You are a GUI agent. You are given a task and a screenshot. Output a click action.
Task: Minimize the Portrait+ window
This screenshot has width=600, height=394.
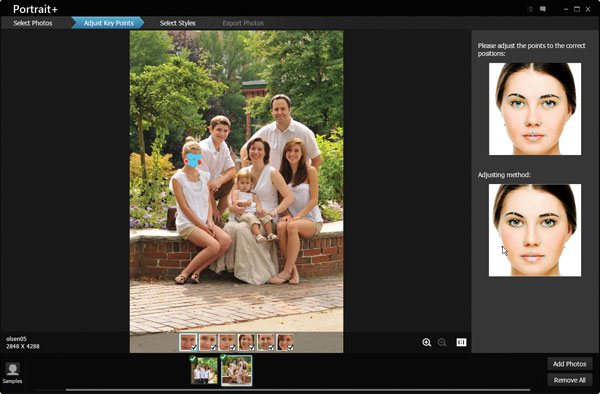(x=566, y=9)
